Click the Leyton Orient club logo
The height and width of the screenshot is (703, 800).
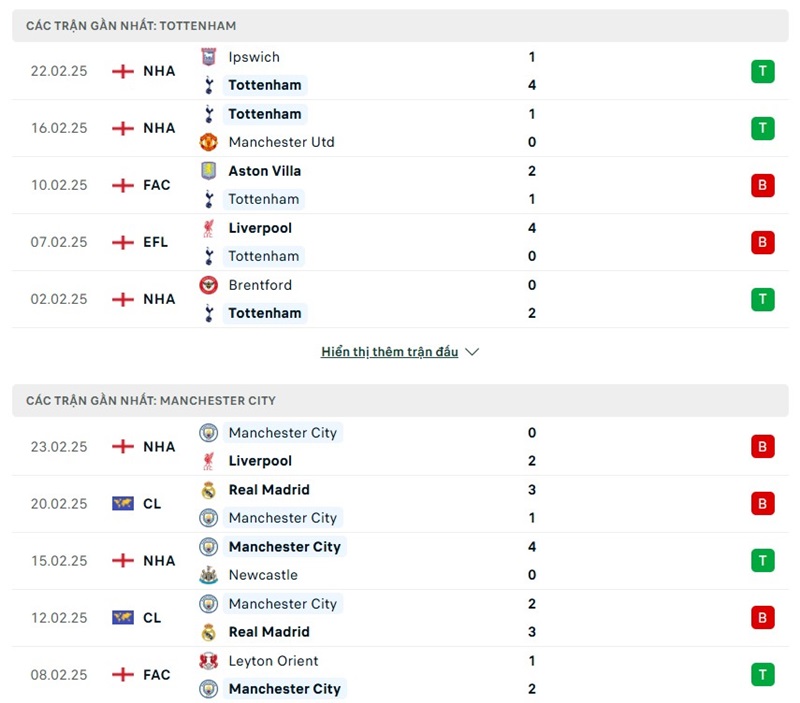(x=208, y=661)
